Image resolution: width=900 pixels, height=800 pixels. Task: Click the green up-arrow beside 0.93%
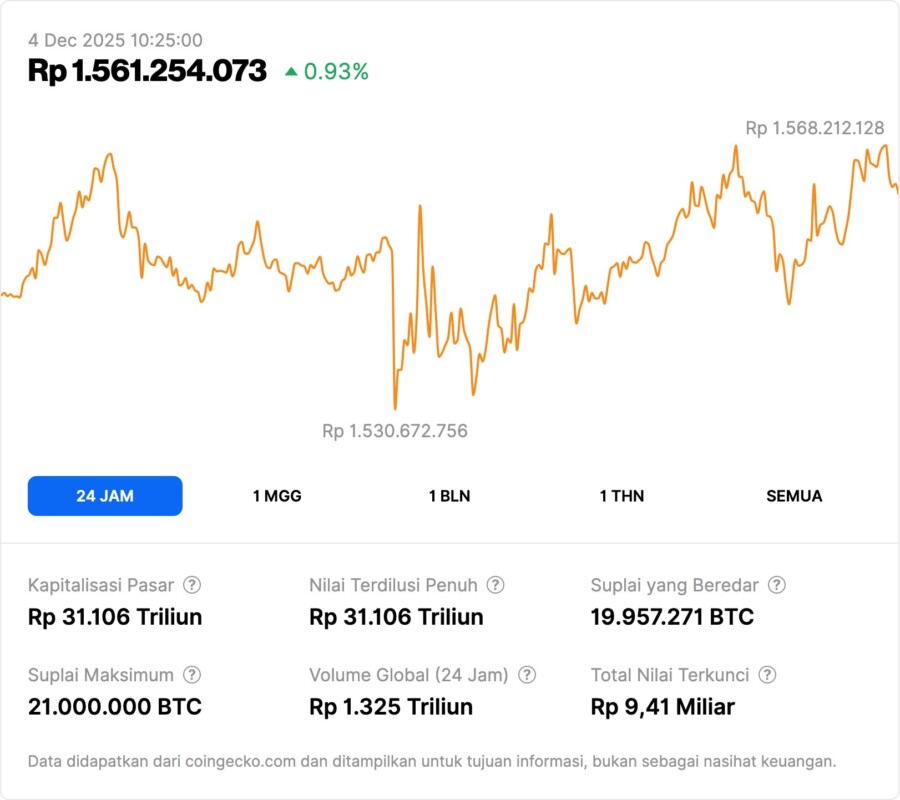click(x=291, y=71)
